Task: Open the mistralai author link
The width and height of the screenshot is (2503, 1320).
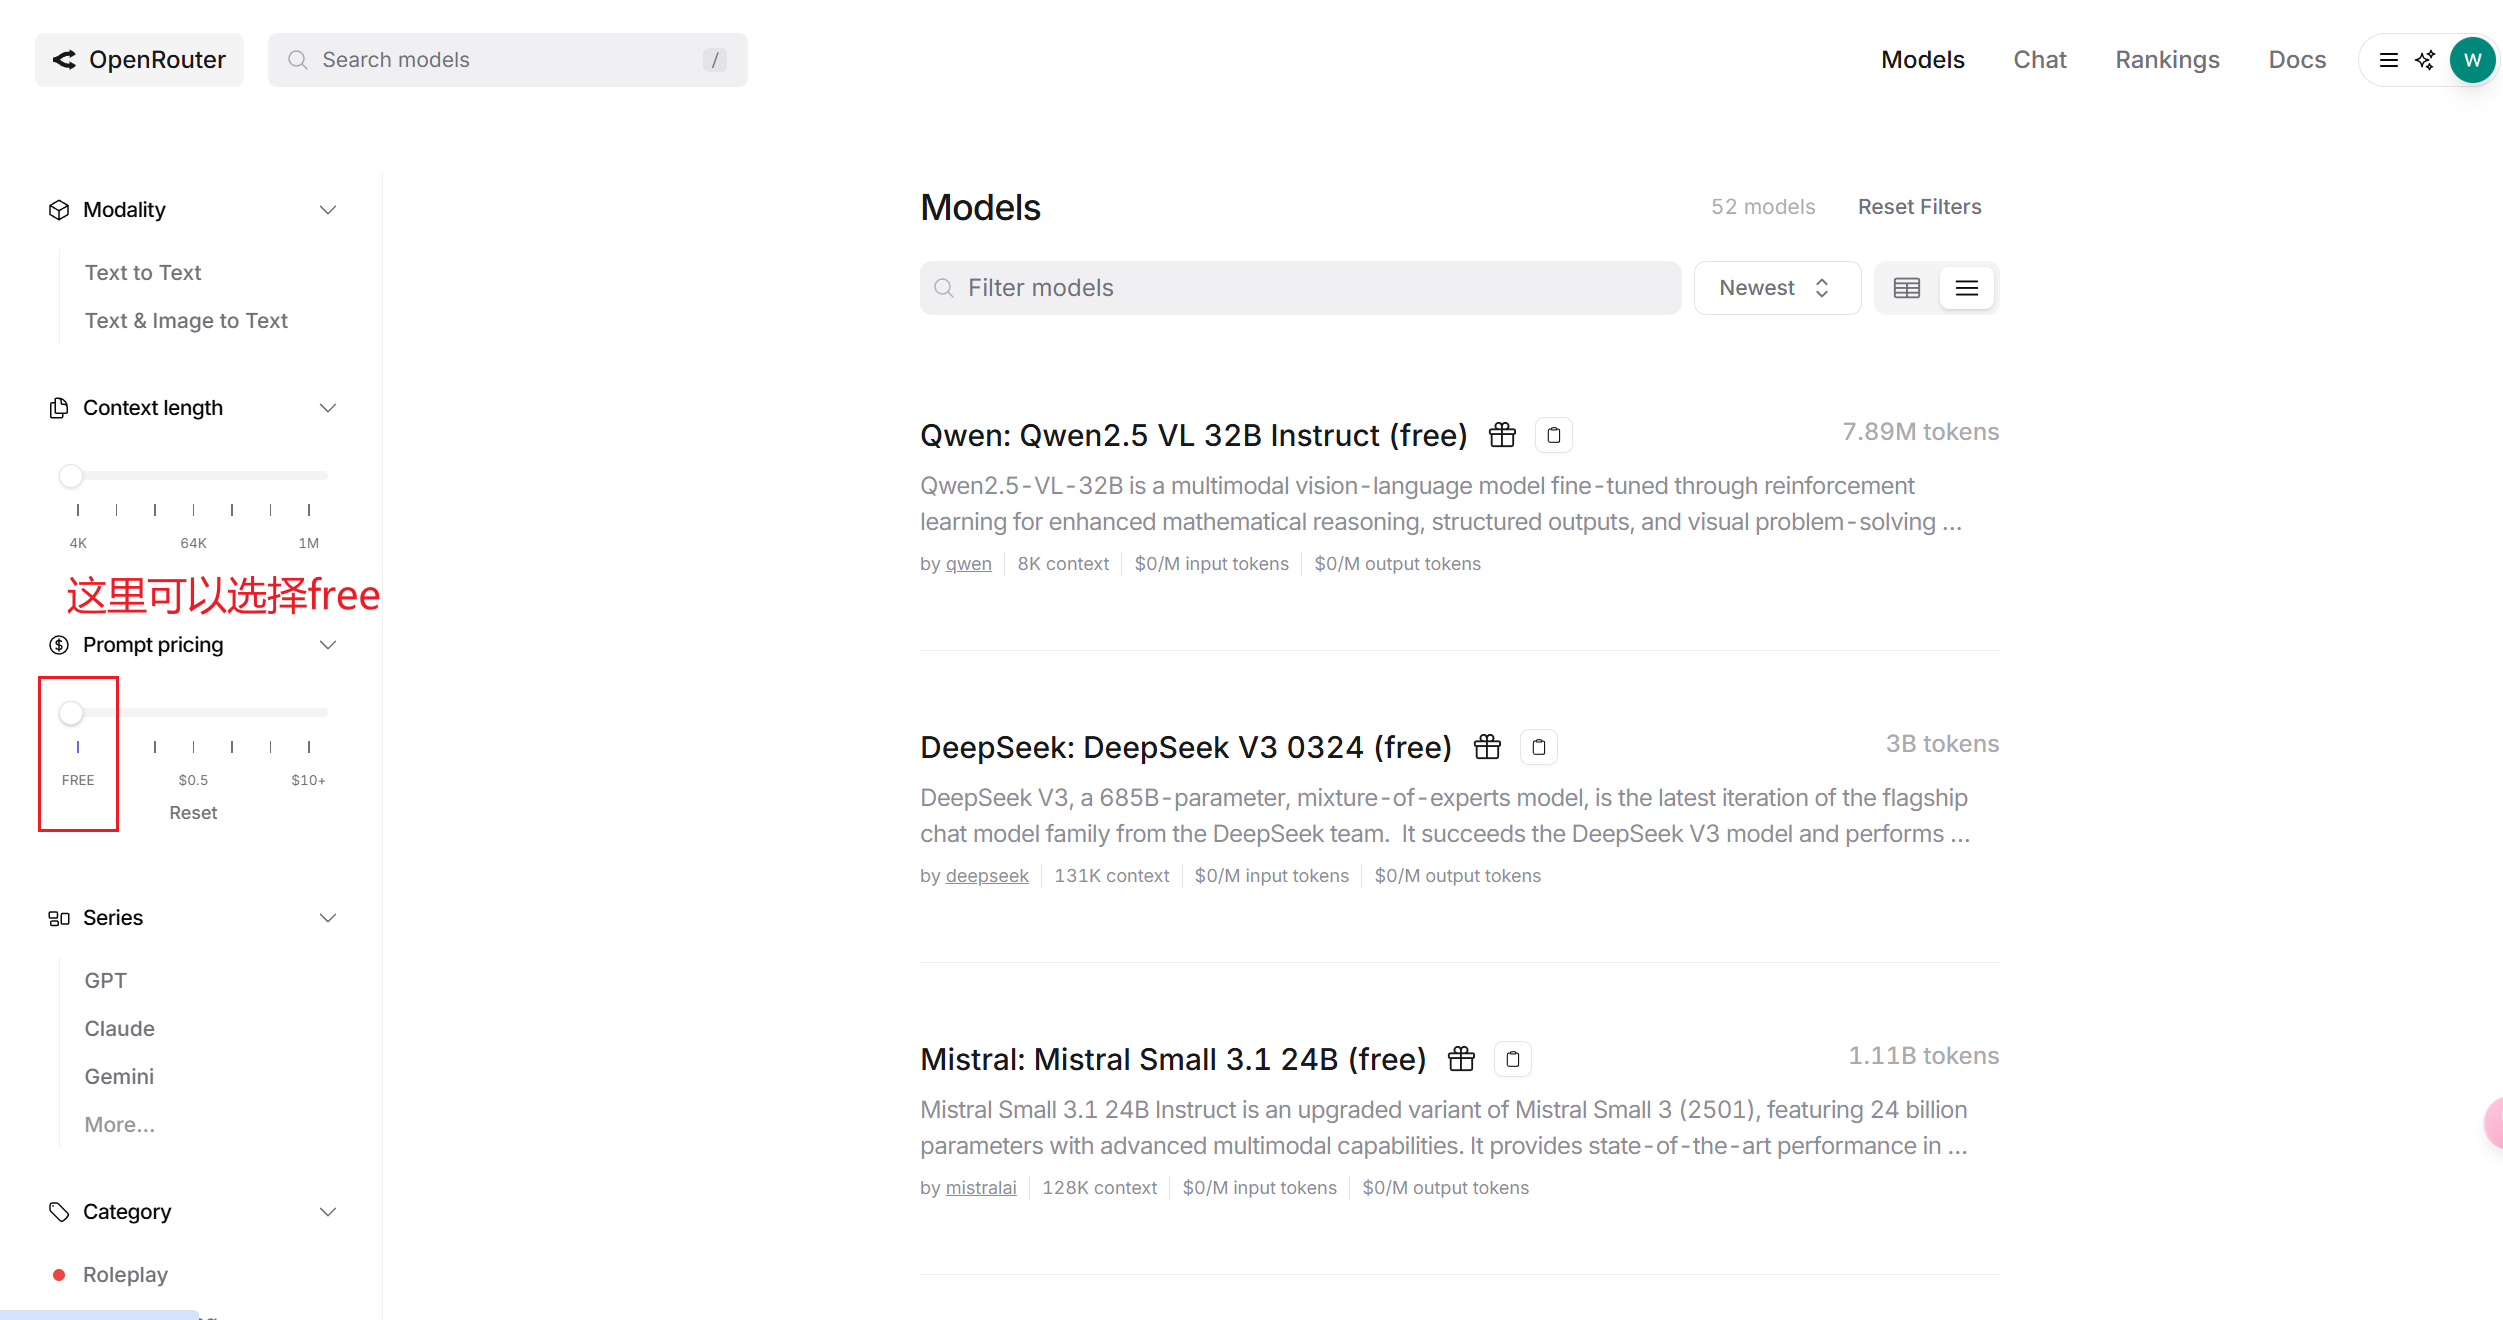Action: (981, 1188)
